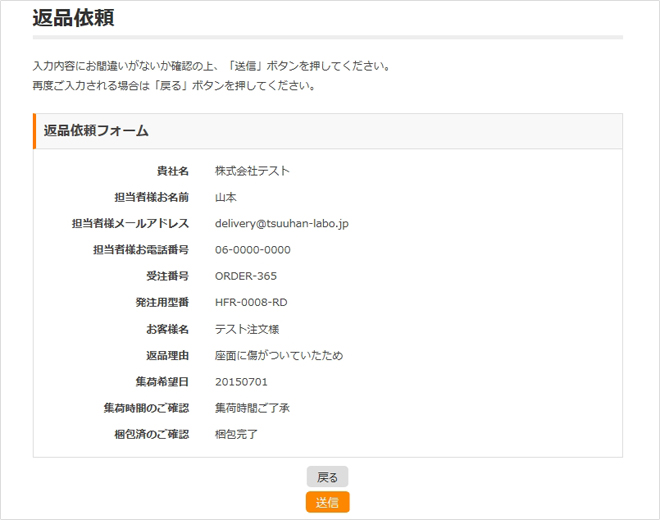Select the 返品理由 field label
660x520 pixels.
pyautogui.click(x=167, y=355)
